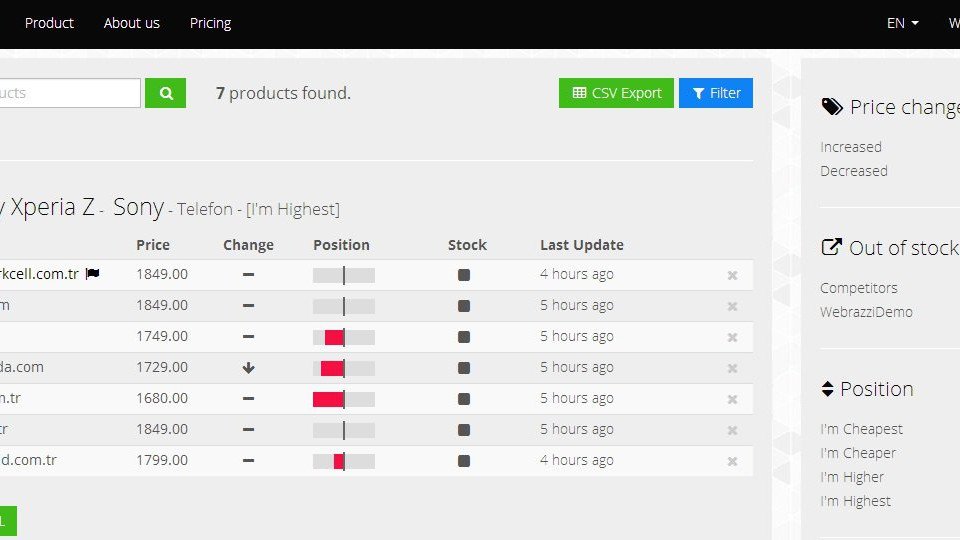
Task: Click the position bar for 1680.00 row
Action: tap(343, 399)
